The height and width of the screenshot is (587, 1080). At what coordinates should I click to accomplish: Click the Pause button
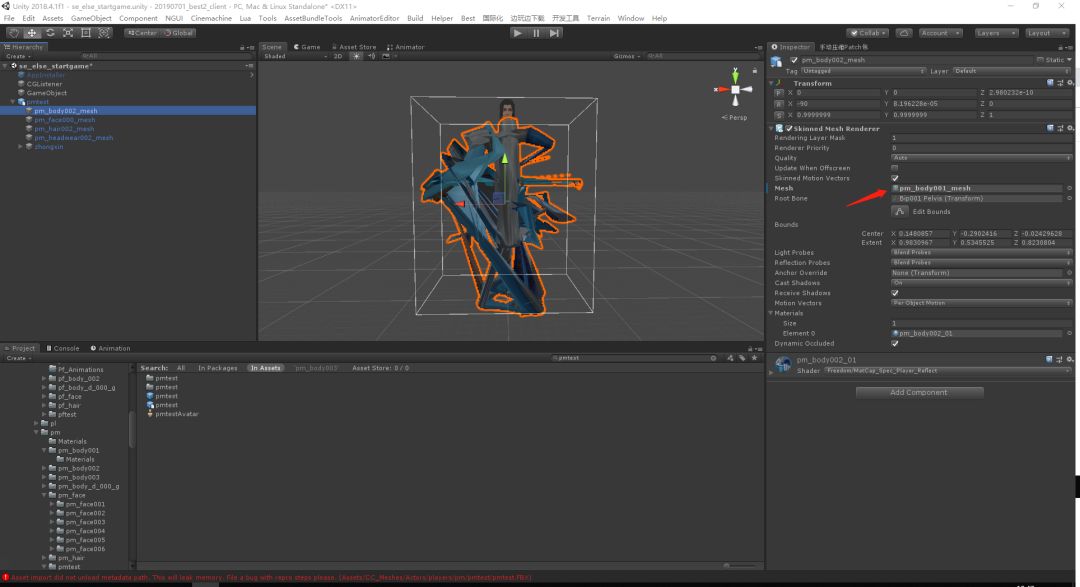click(x=536, y=33)
